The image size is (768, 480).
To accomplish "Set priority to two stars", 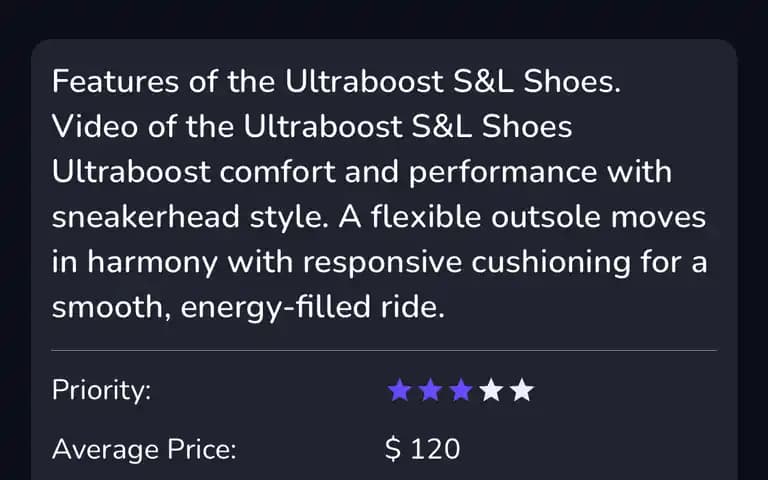I will click(x=430, y=390).
